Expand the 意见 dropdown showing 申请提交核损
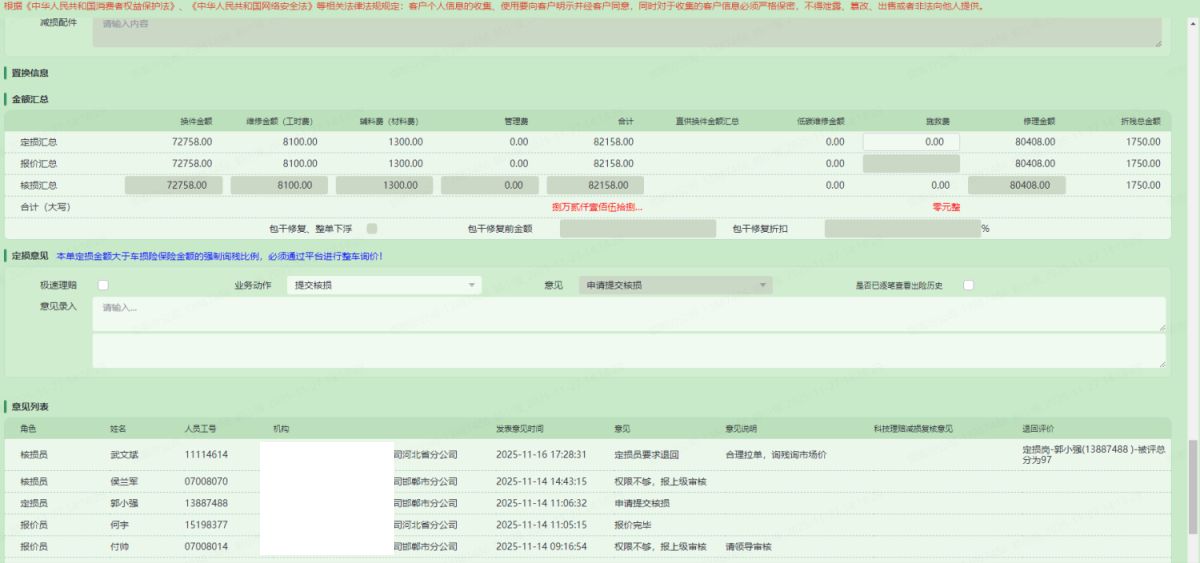The width and height of the screenshot is (1200, 563). (675, 285)
